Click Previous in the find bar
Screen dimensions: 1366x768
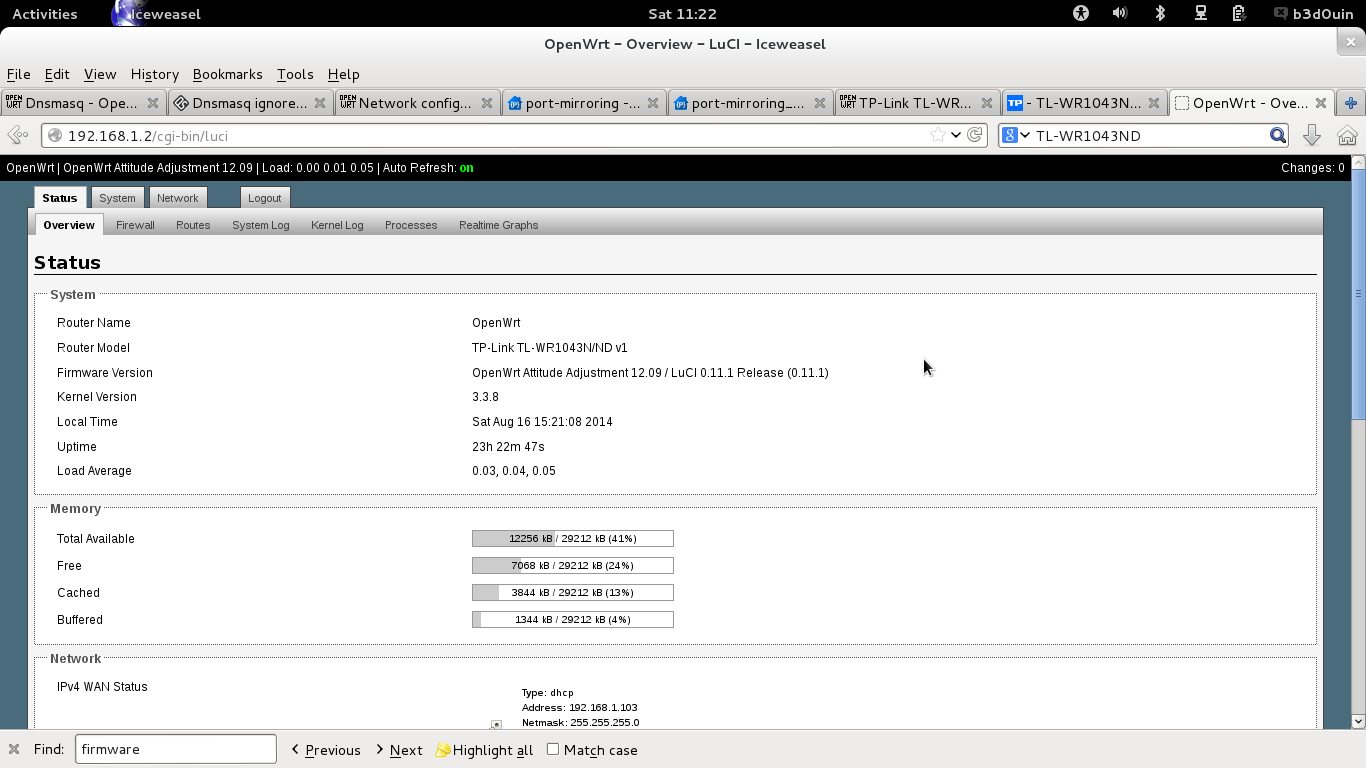click(326, 749)
